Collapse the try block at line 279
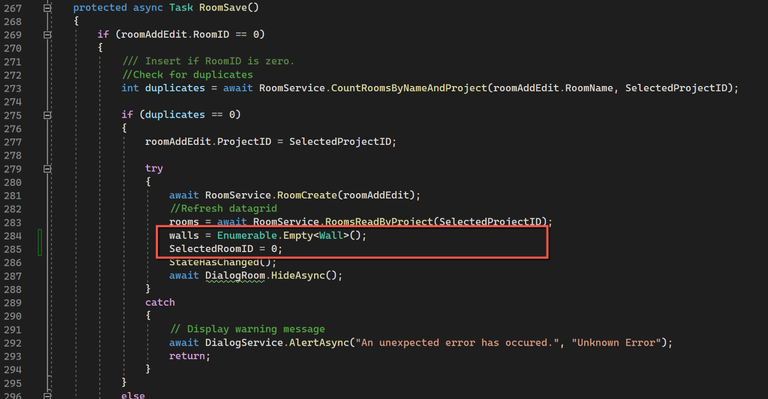This screenshot has height=399, width=768. 47,168
